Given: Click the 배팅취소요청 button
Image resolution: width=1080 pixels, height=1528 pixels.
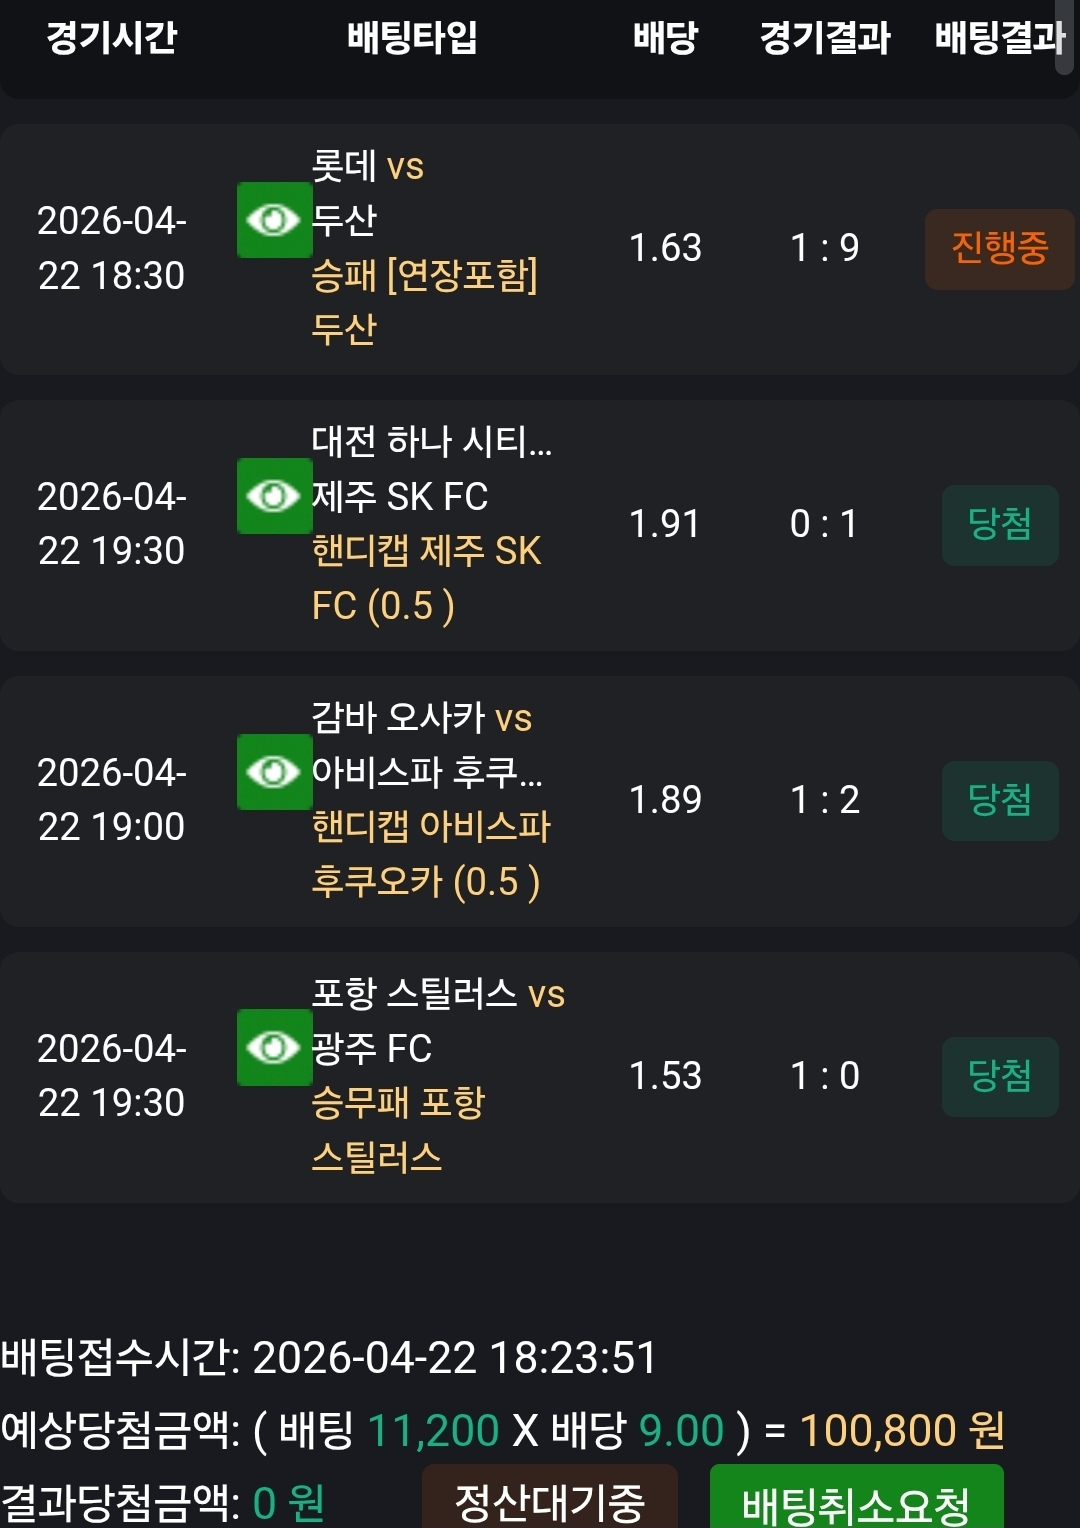Looking at the screenshot, I should (856, 1498).
